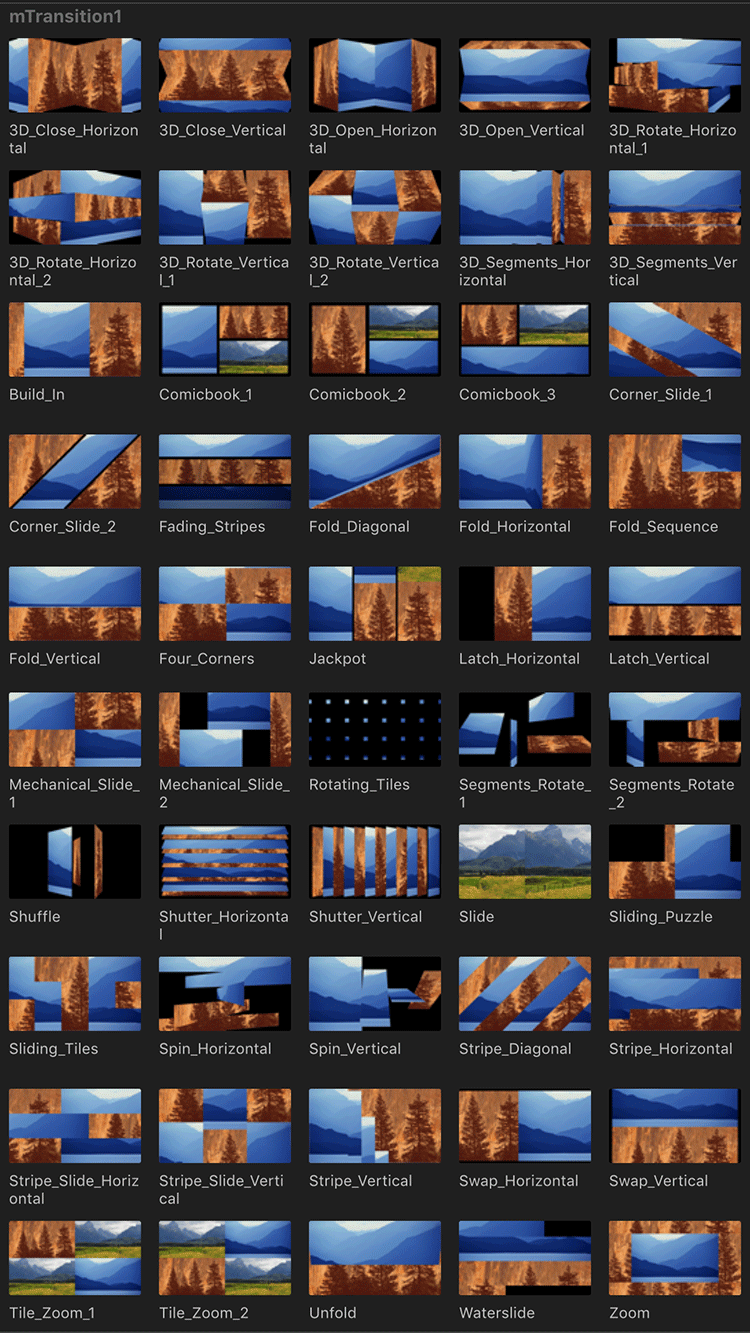The image size is (750, 1333).
Task: Click the Jackpot label text
Action: pos(338,659)
